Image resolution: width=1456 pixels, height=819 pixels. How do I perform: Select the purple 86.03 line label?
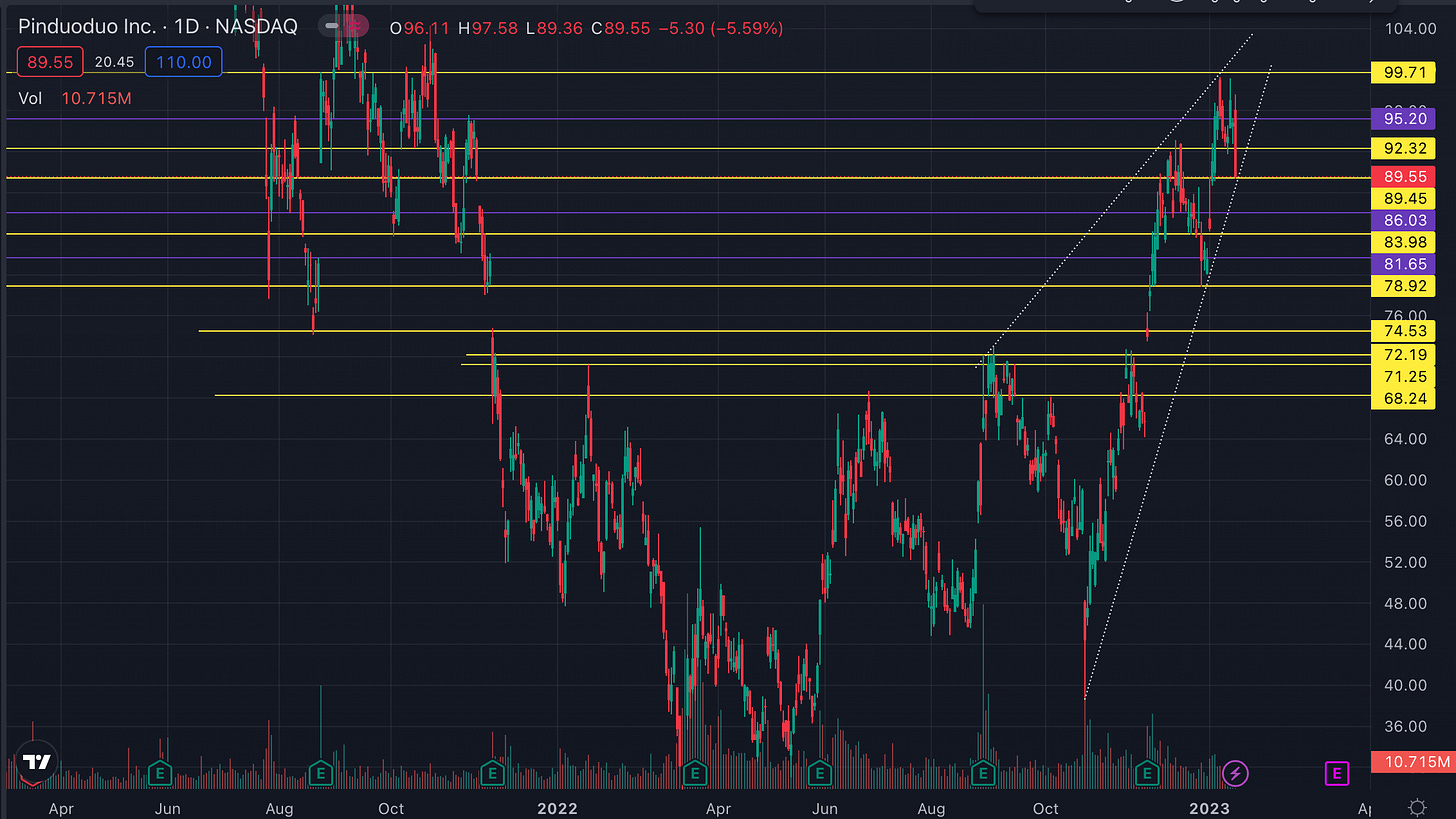click(1405, 221)
